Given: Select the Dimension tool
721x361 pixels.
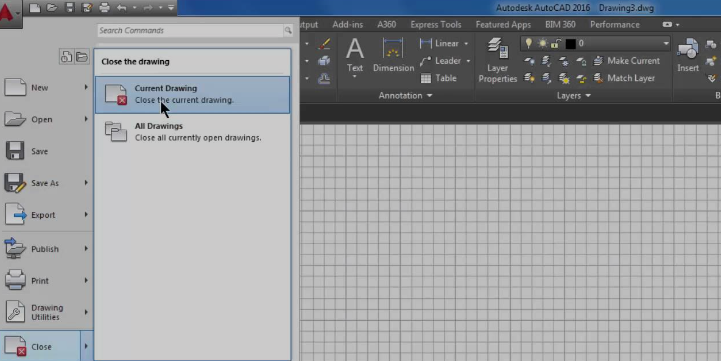Looking at the screenshot, I should pyautogui.click(x=393, y=55).
